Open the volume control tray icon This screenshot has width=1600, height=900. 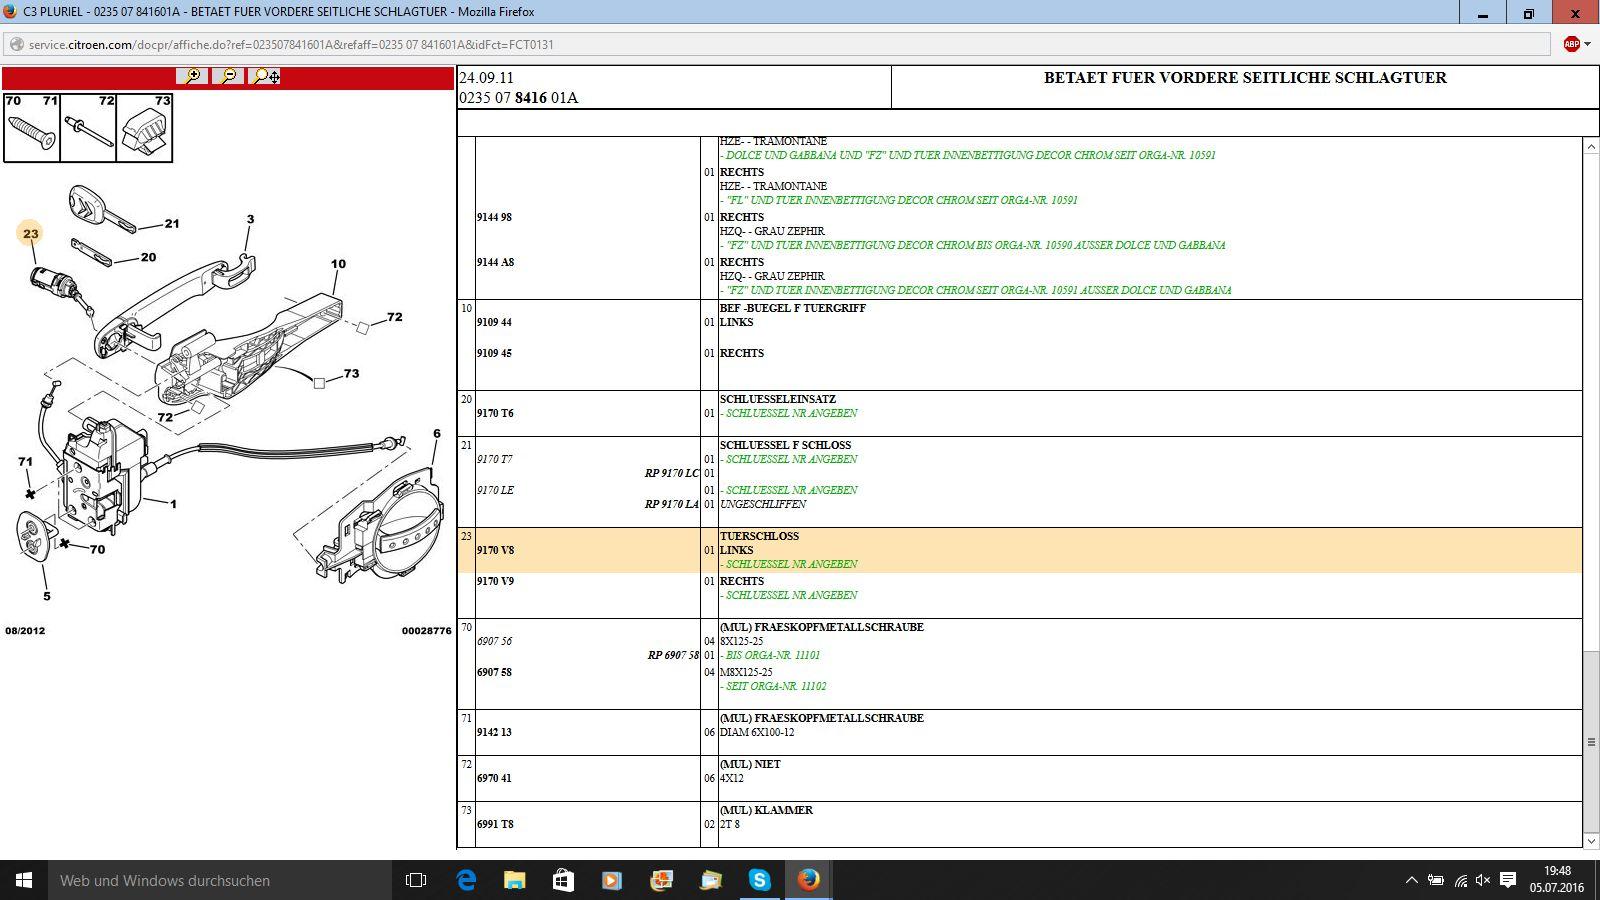[x=1483, y=880]
